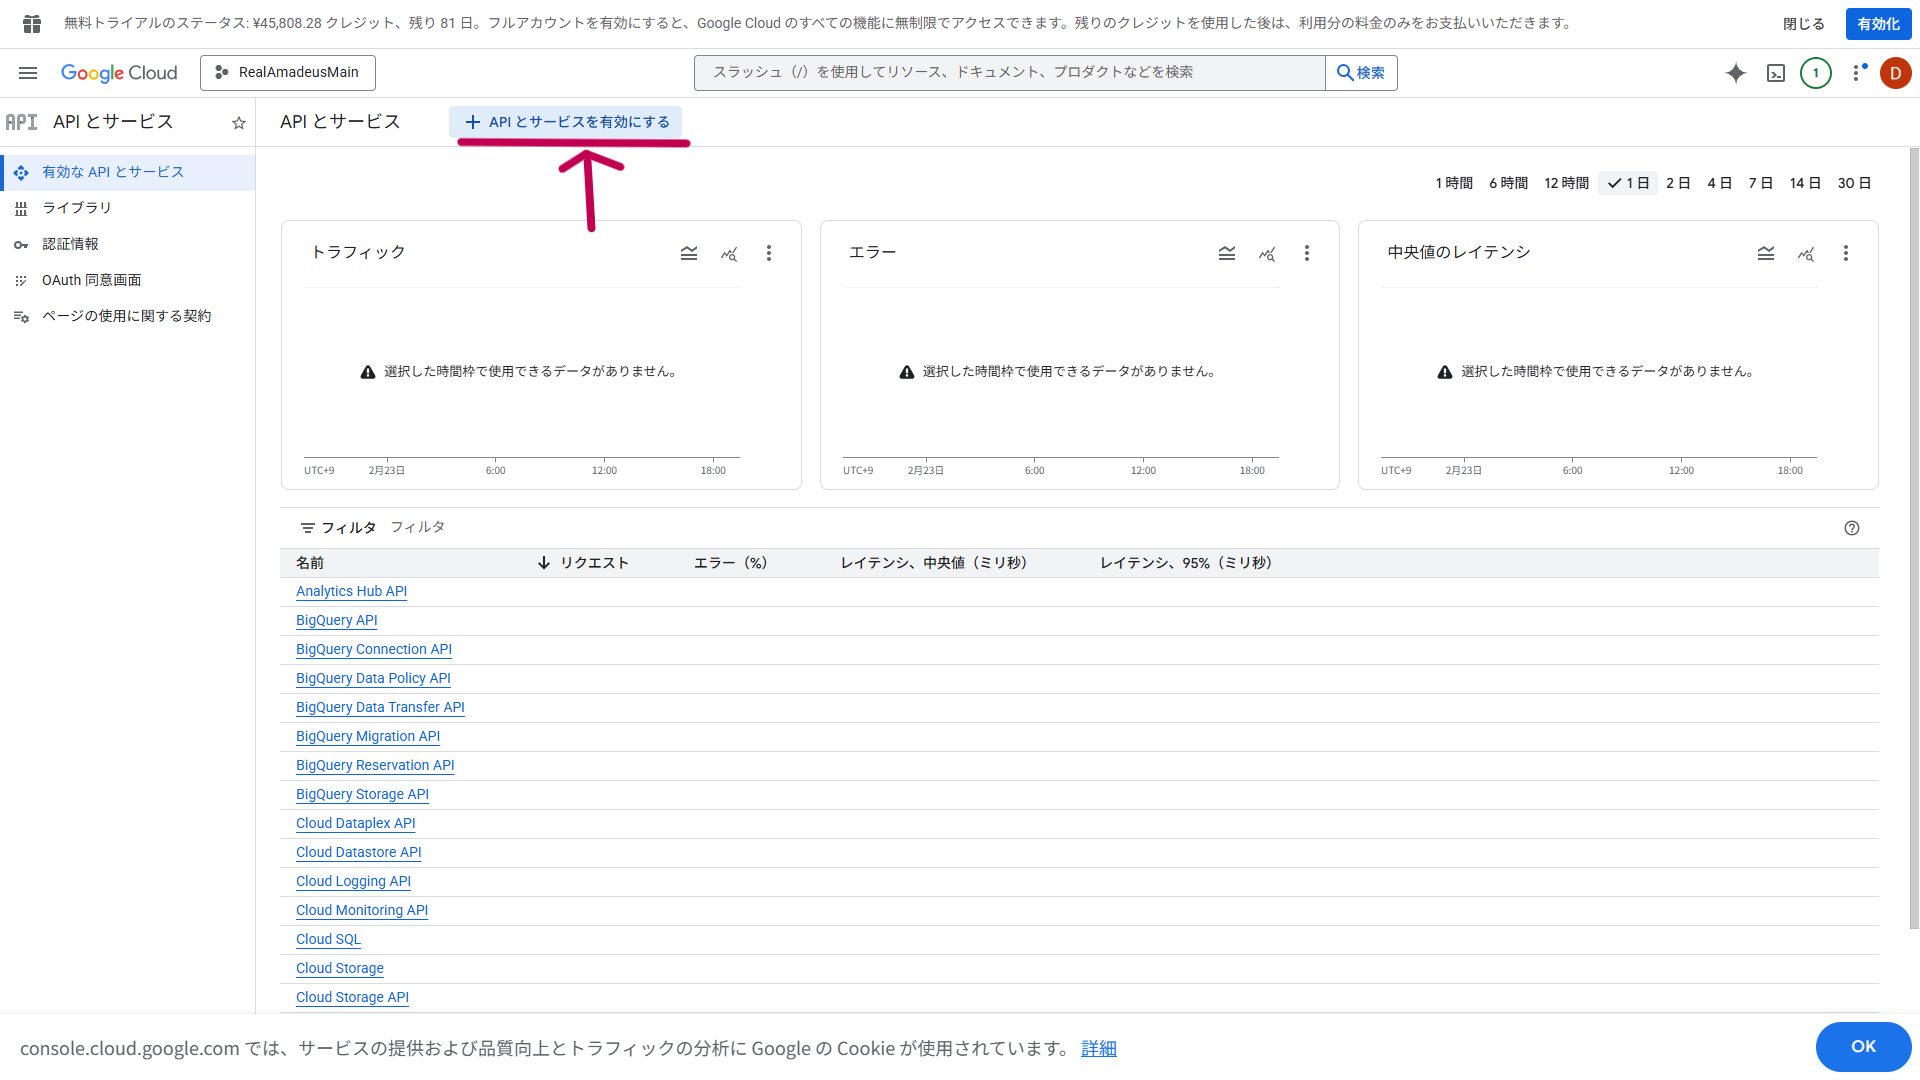Open more options menu on トラフィック chart
The width and height of the screenshot is (1920, 1080).
click(769, 254)
